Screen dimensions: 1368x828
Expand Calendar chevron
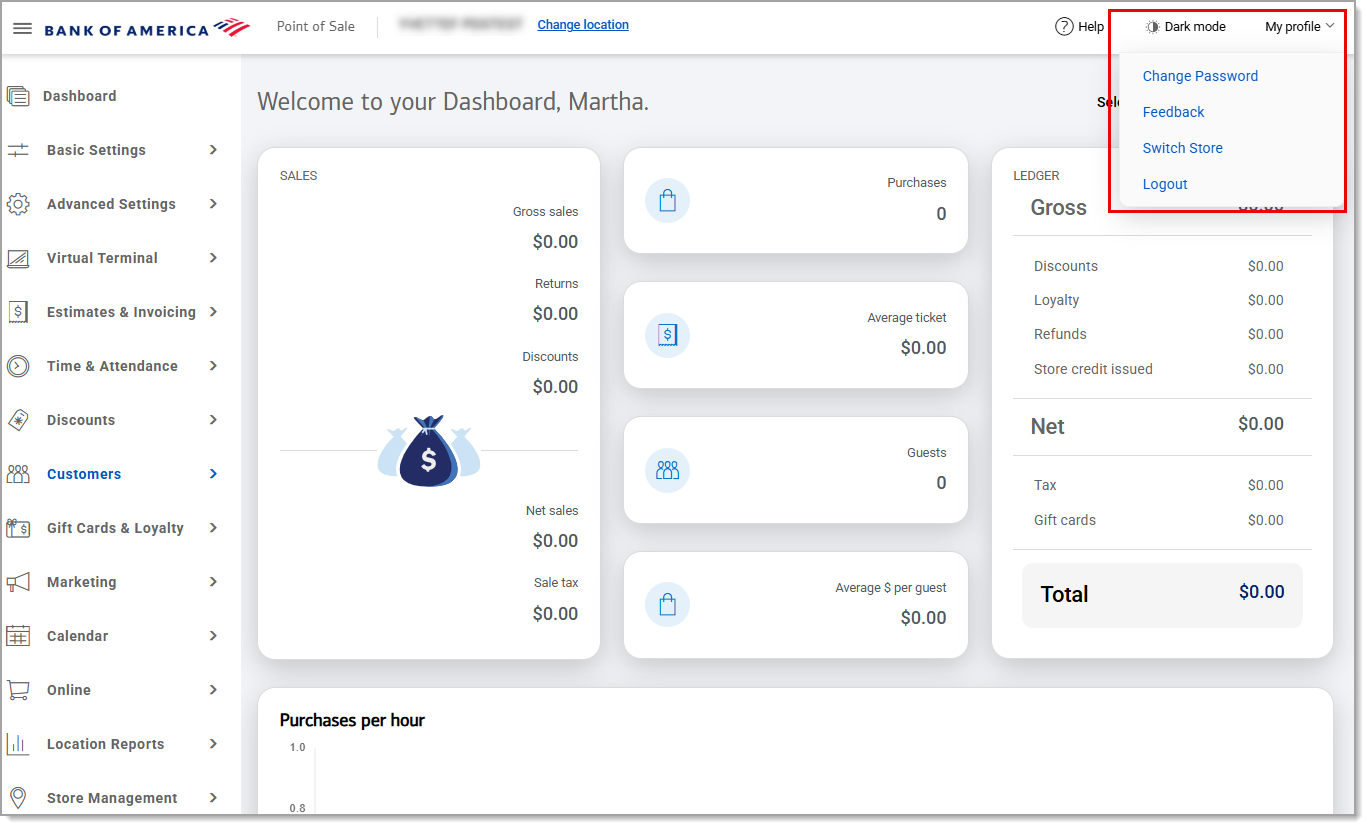213,636
